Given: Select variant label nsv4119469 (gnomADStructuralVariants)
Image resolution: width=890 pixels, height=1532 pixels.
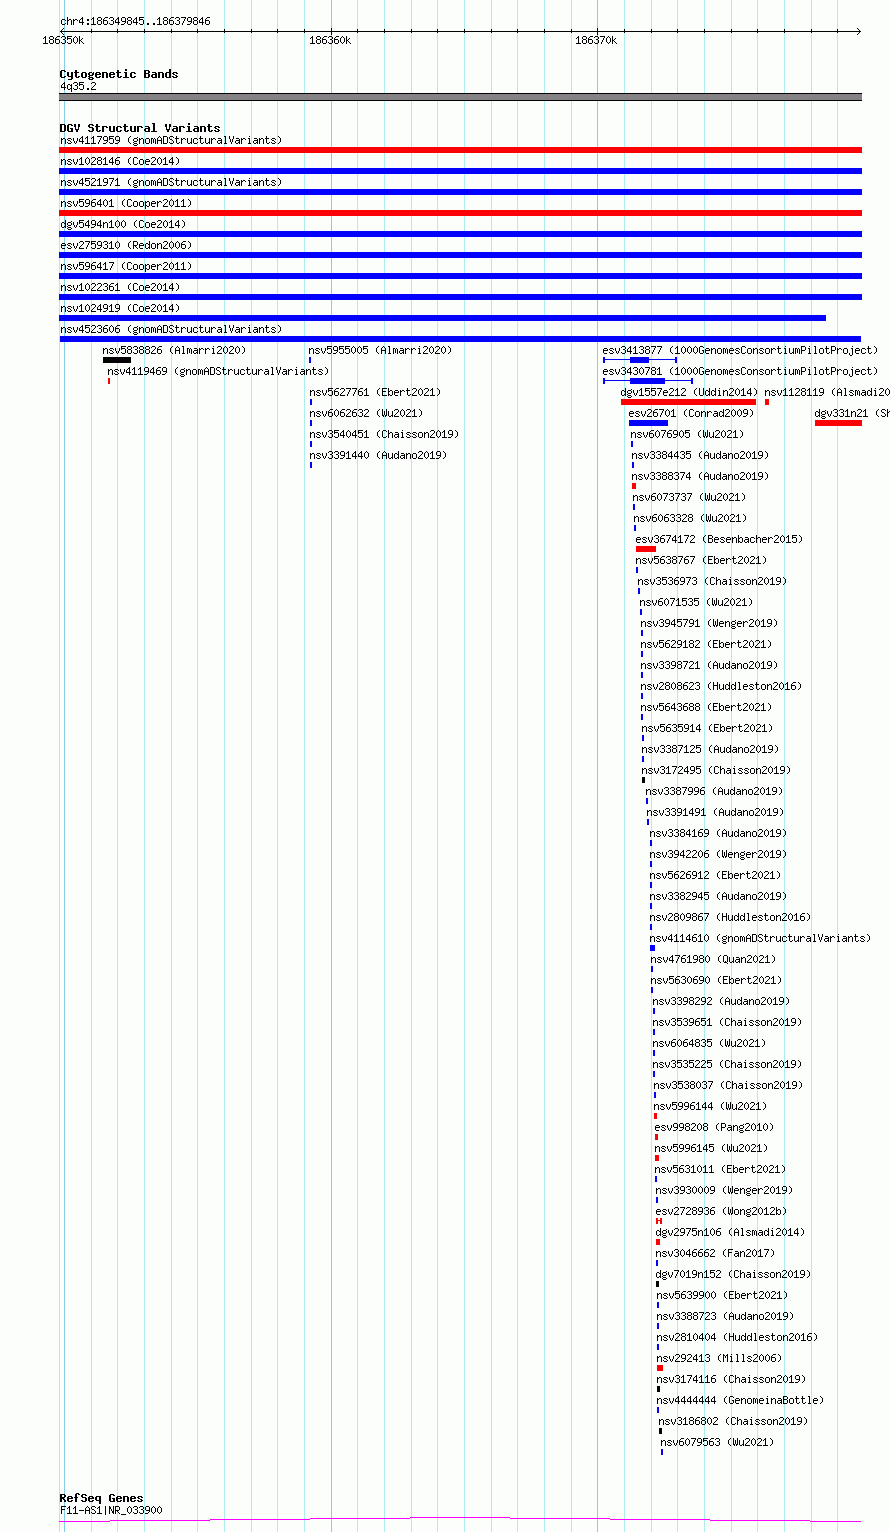Looking at the screenshot, I should [218, 371].
